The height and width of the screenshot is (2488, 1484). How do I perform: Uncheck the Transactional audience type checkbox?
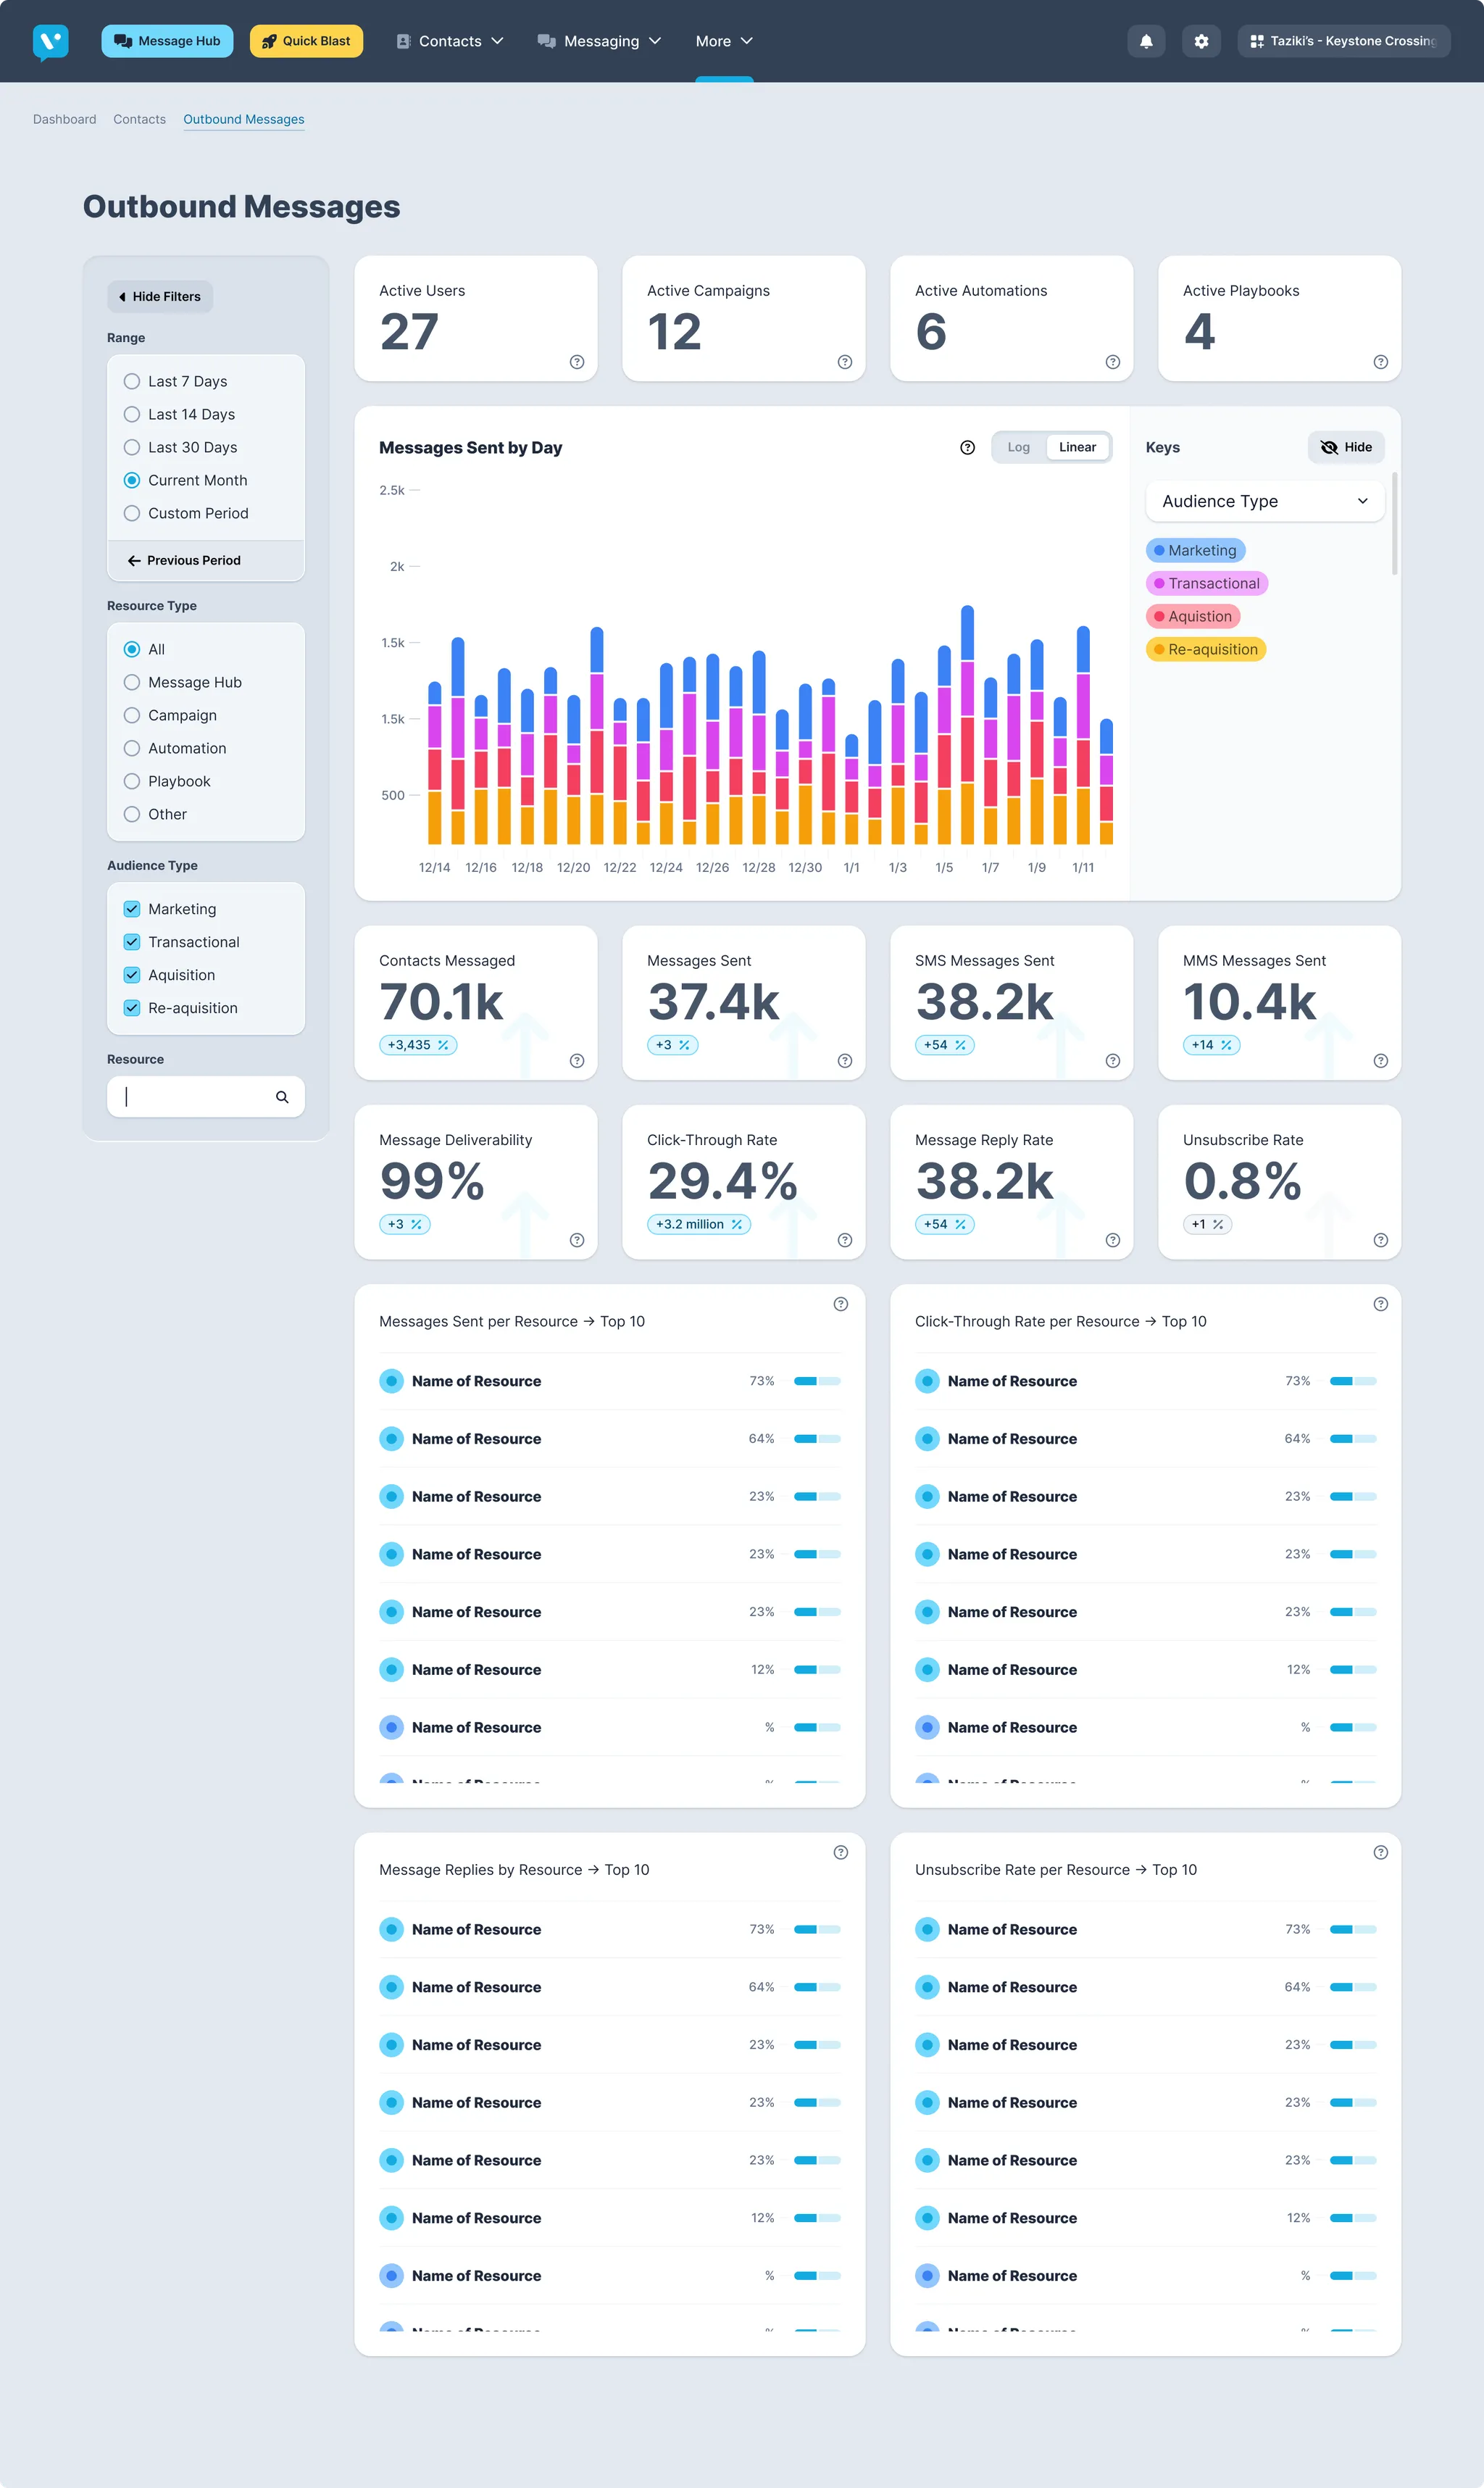tap(132, 942)
